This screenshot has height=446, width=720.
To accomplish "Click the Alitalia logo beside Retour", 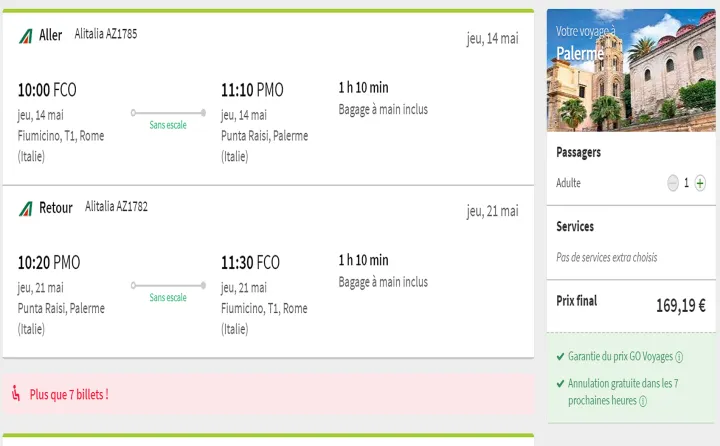I will point(26,209).
